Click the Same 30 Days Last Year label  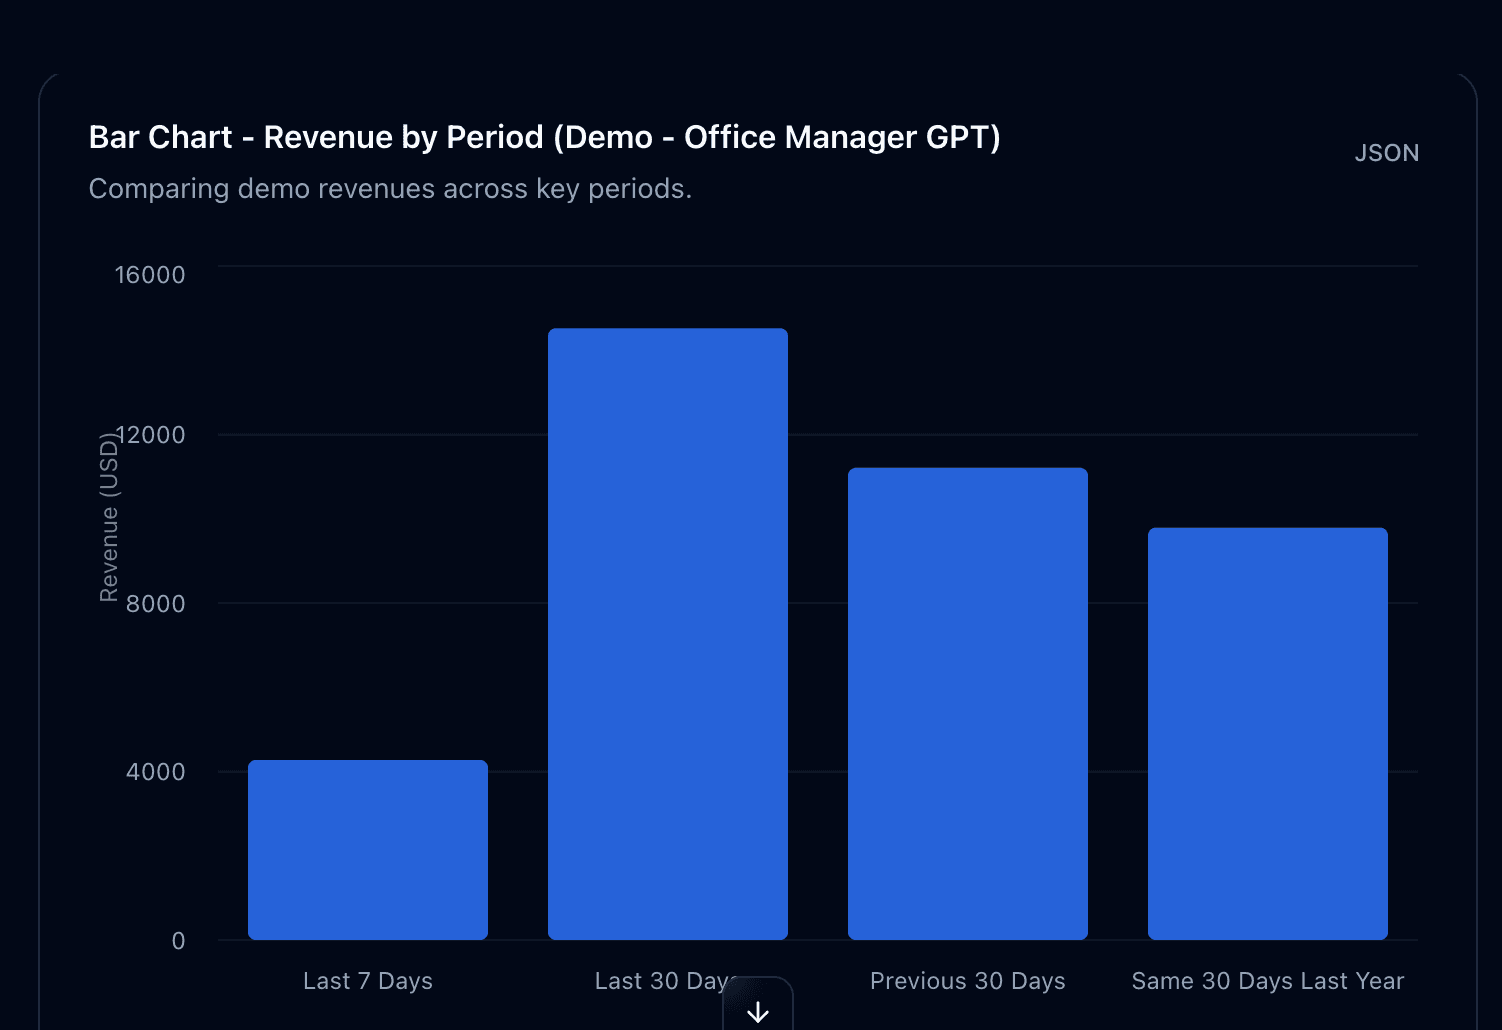[1266, 981]
